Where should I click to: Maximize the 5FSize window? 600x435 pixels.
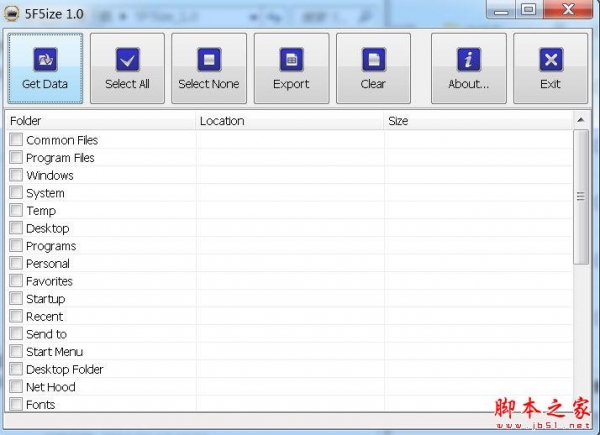point(529,9)
